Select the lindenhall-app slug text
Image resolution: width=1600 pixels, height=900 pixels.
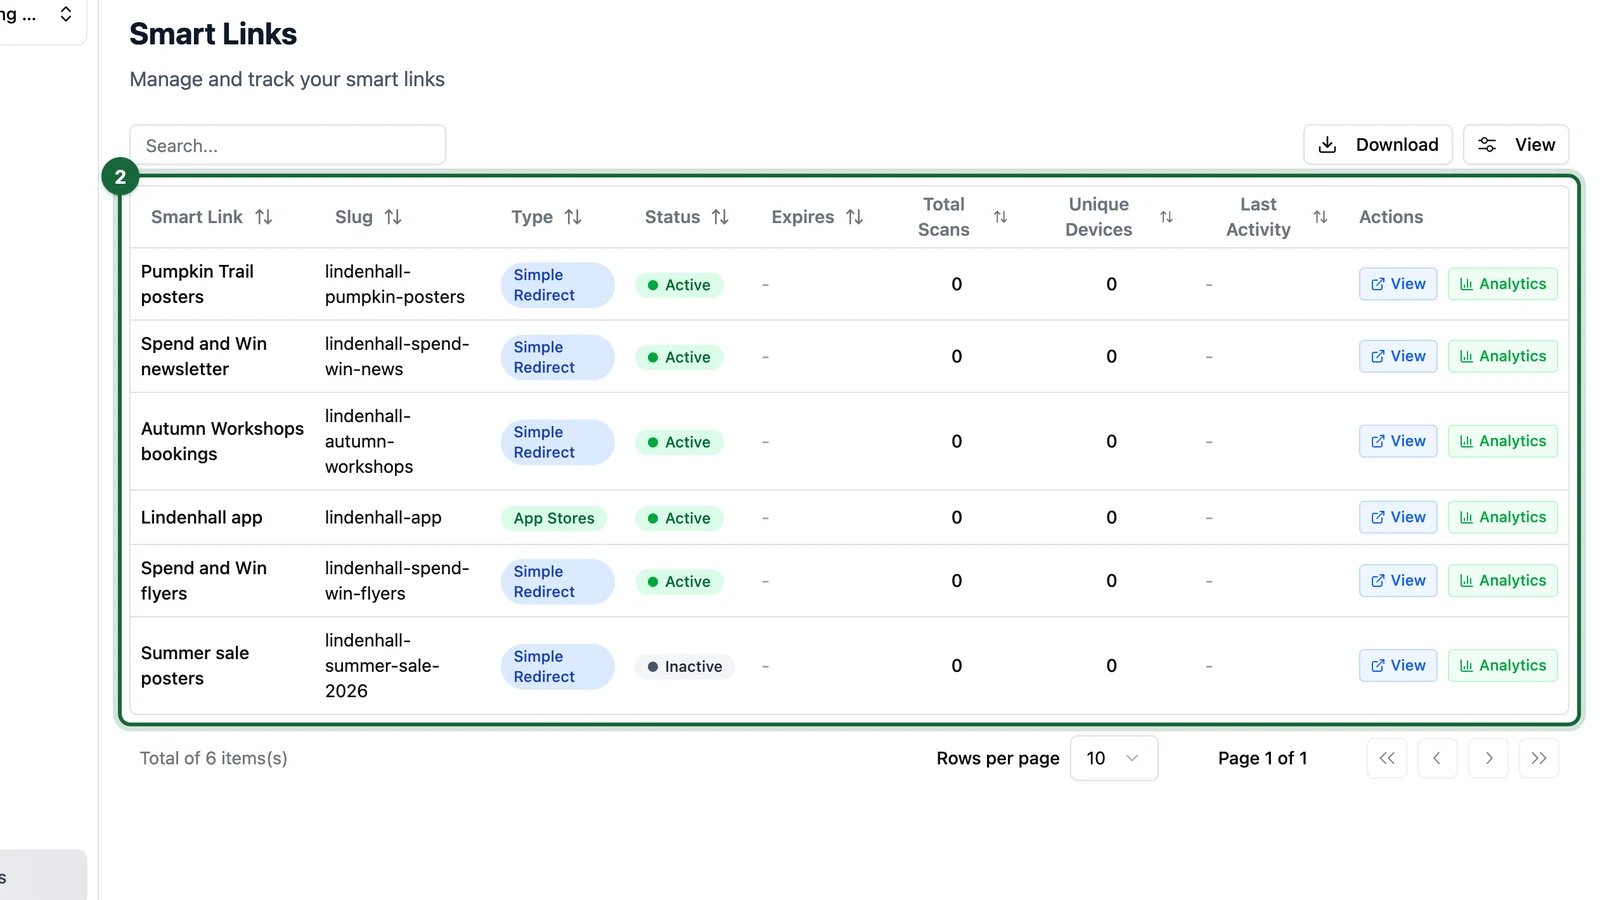[383, 517]
